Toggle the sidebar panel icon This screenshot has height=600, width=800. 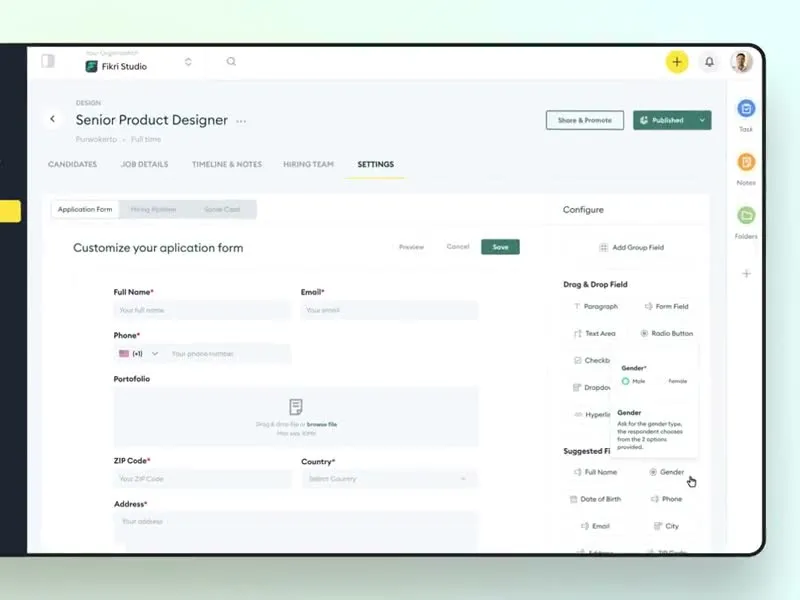tap(48, 61)
